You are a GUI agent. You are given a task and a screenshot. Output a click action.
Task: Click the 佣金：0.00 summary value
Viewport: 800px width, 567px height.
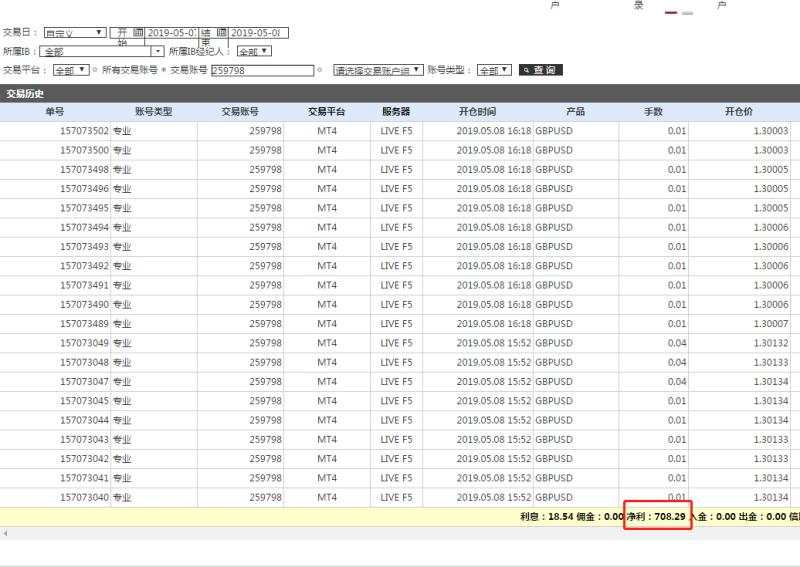click(x=600, y=516)
